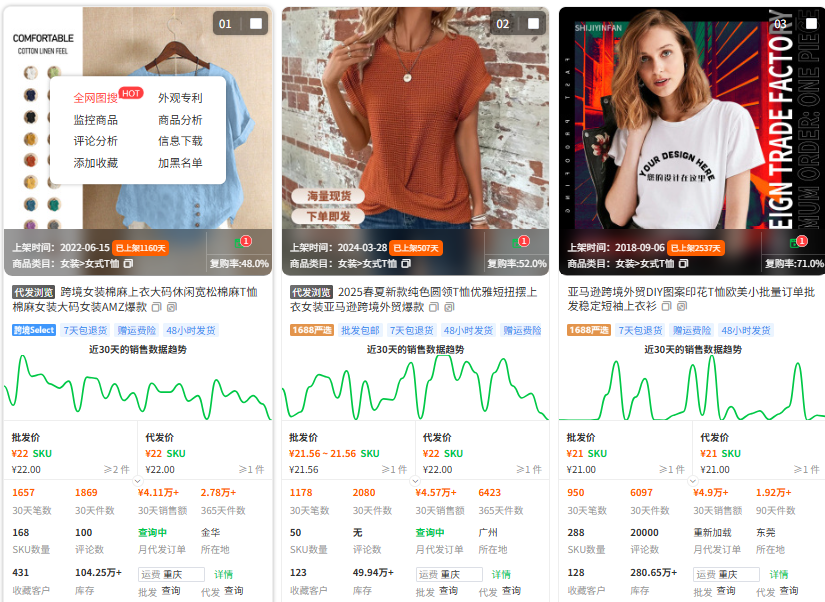Click 重新加载 for product 03 monthly orders

712,533
